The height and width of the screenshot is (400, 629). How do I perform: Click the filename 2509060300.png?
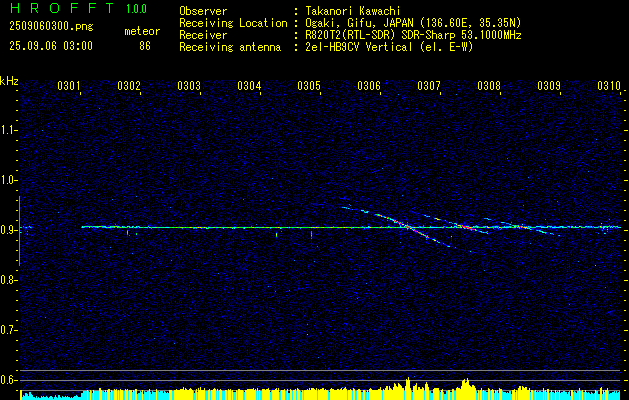(x=51, y=27)
